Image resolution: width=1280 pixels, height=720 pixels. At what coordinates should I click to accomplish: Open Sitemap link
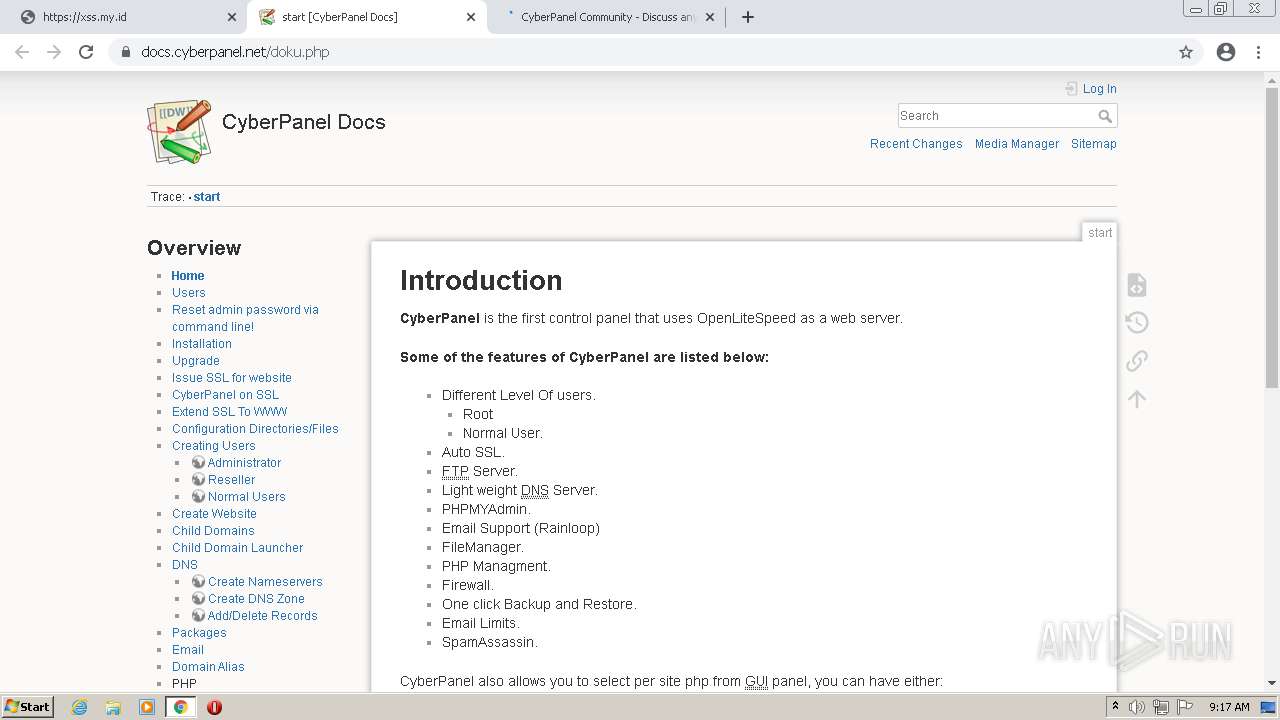pos(1094,144)
